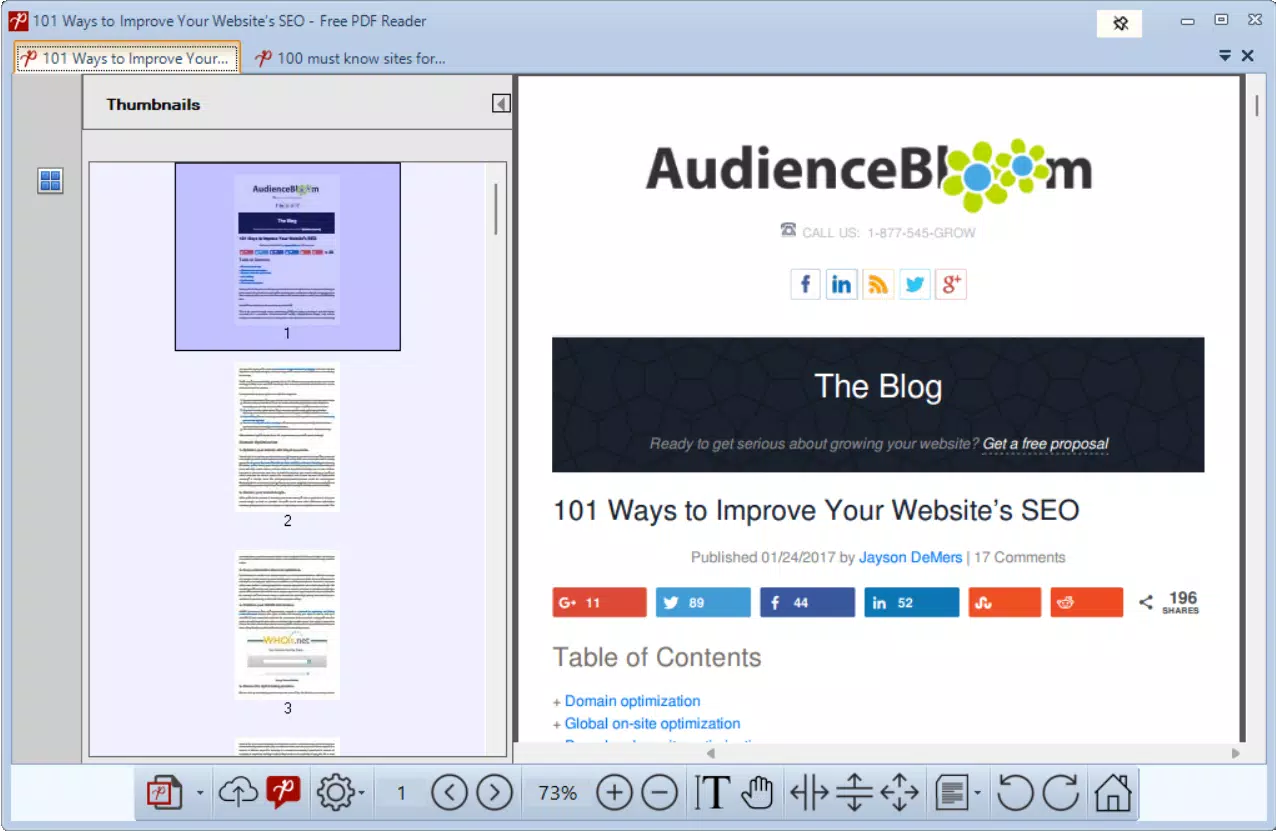Click the Google Plus icon under logo
The width and height of the screenshot is (1276, 831).
[x=951, y=284]
